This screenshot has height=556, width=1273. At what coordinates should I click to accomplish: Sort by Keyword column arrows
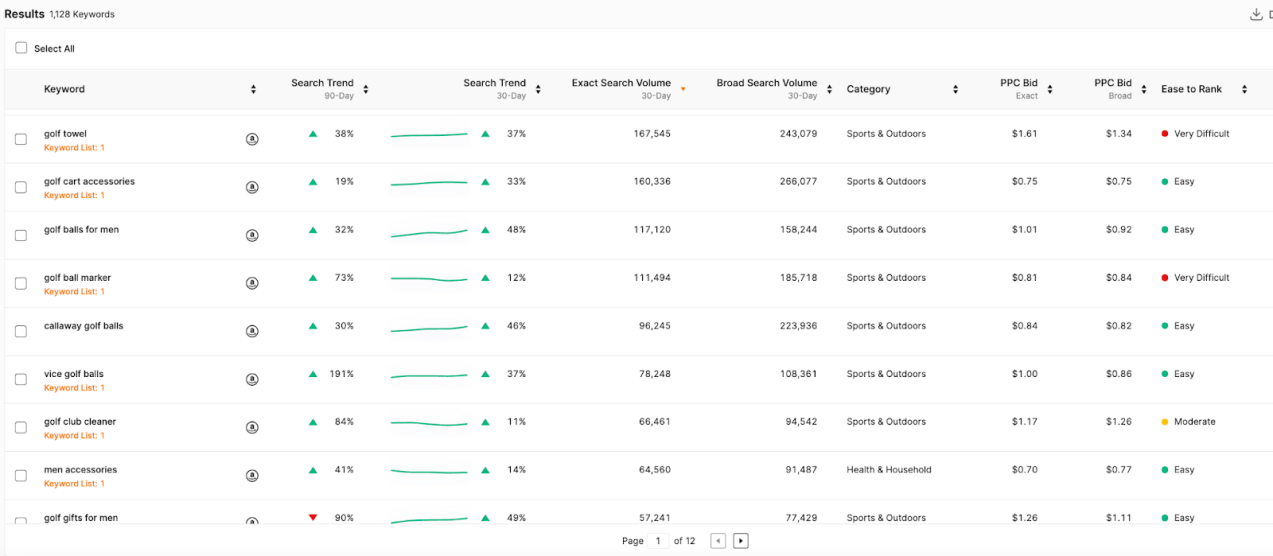click(x=253, y=89)
